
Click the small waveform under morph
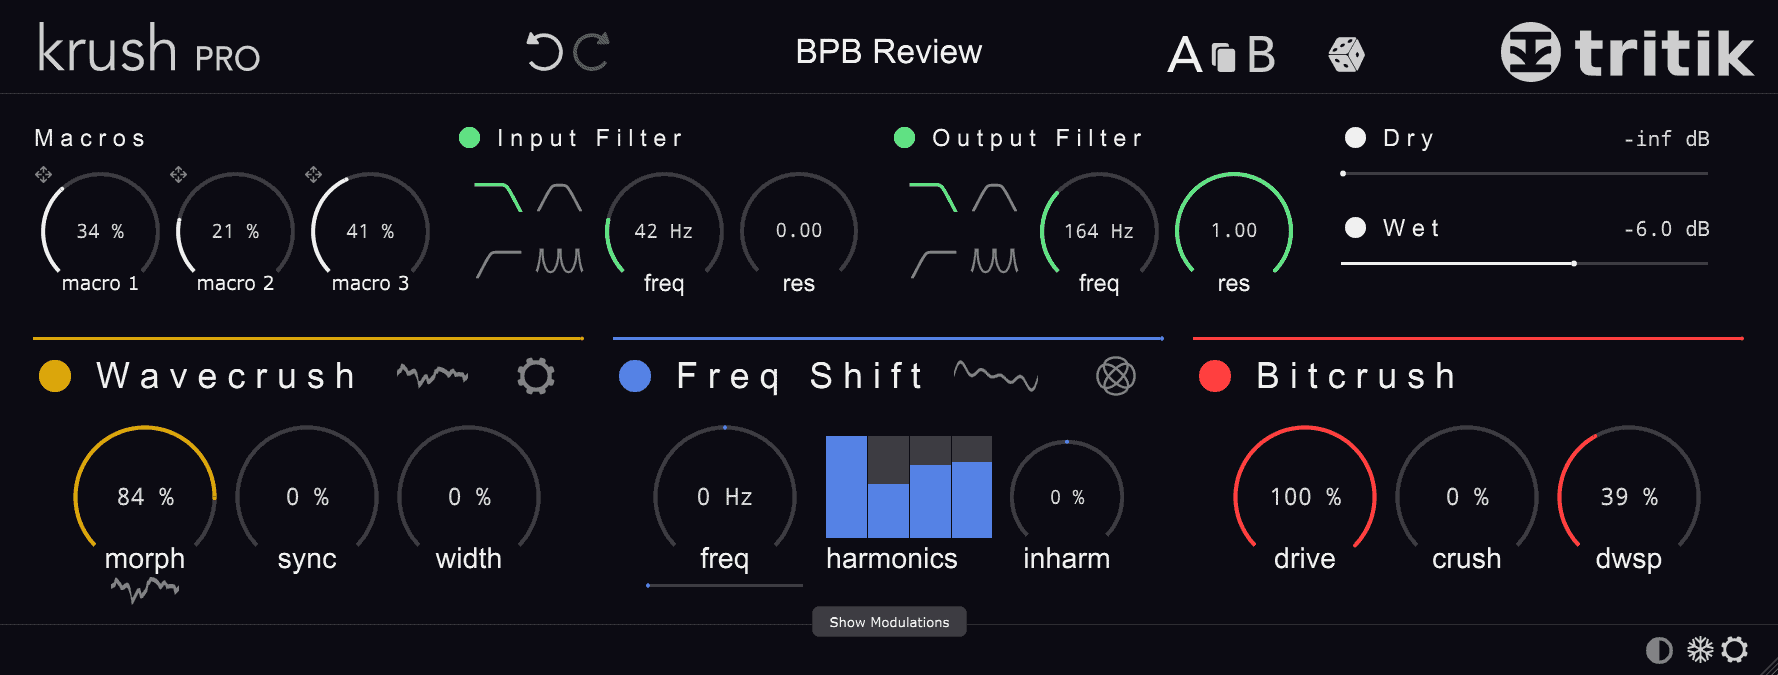pos(145,589)
